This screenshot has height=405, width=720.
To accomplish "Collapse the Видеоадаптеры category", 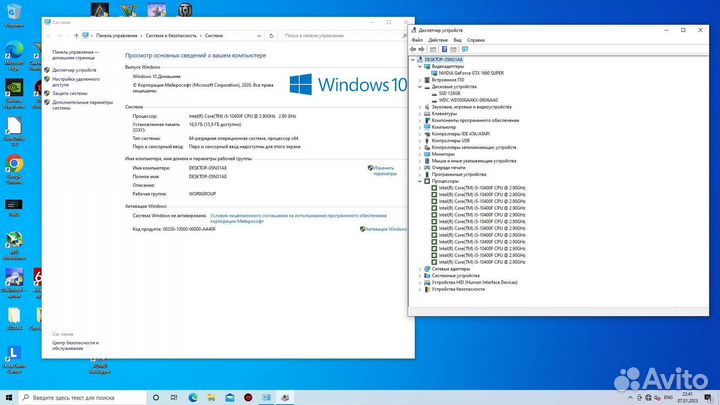I will (x=420, y=67).
